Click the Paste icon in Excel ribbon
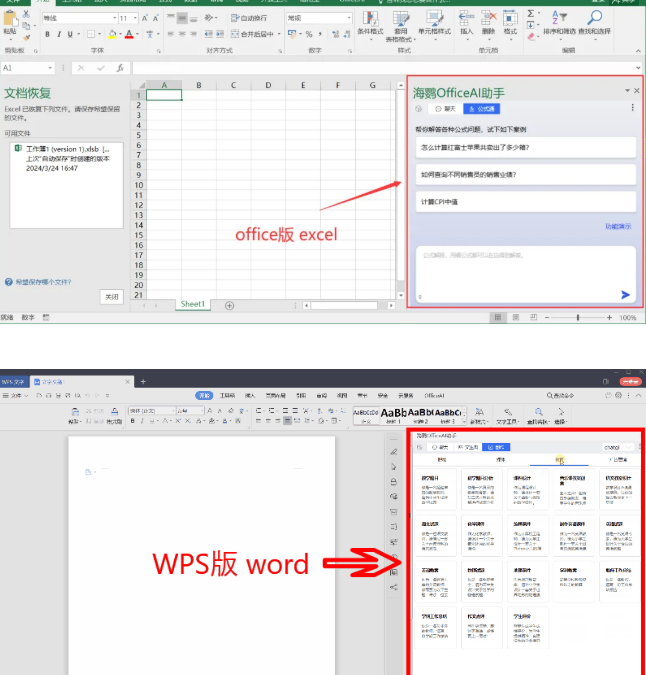 (x=9, y=19)
